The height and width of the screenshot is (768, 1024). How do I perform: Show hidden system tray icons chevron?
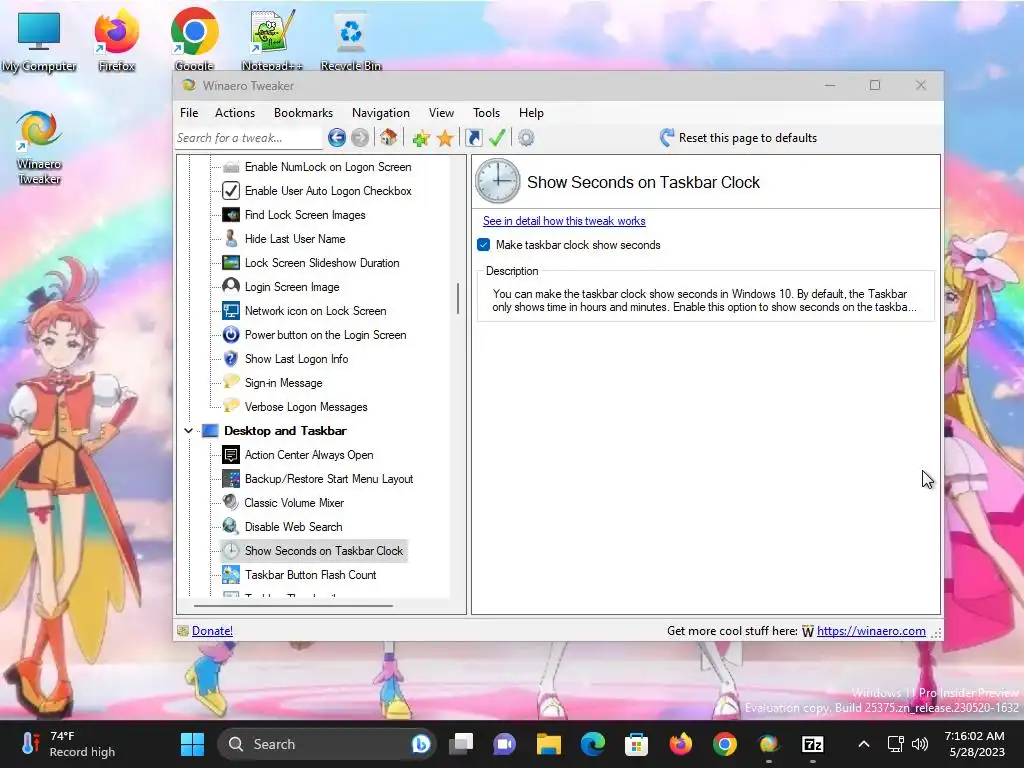pos(863,744)
